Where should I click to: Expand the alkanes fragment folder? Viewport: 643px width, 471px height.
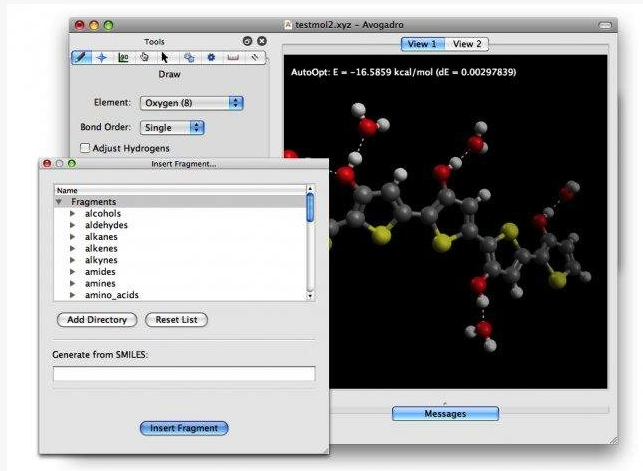point(72,237)
